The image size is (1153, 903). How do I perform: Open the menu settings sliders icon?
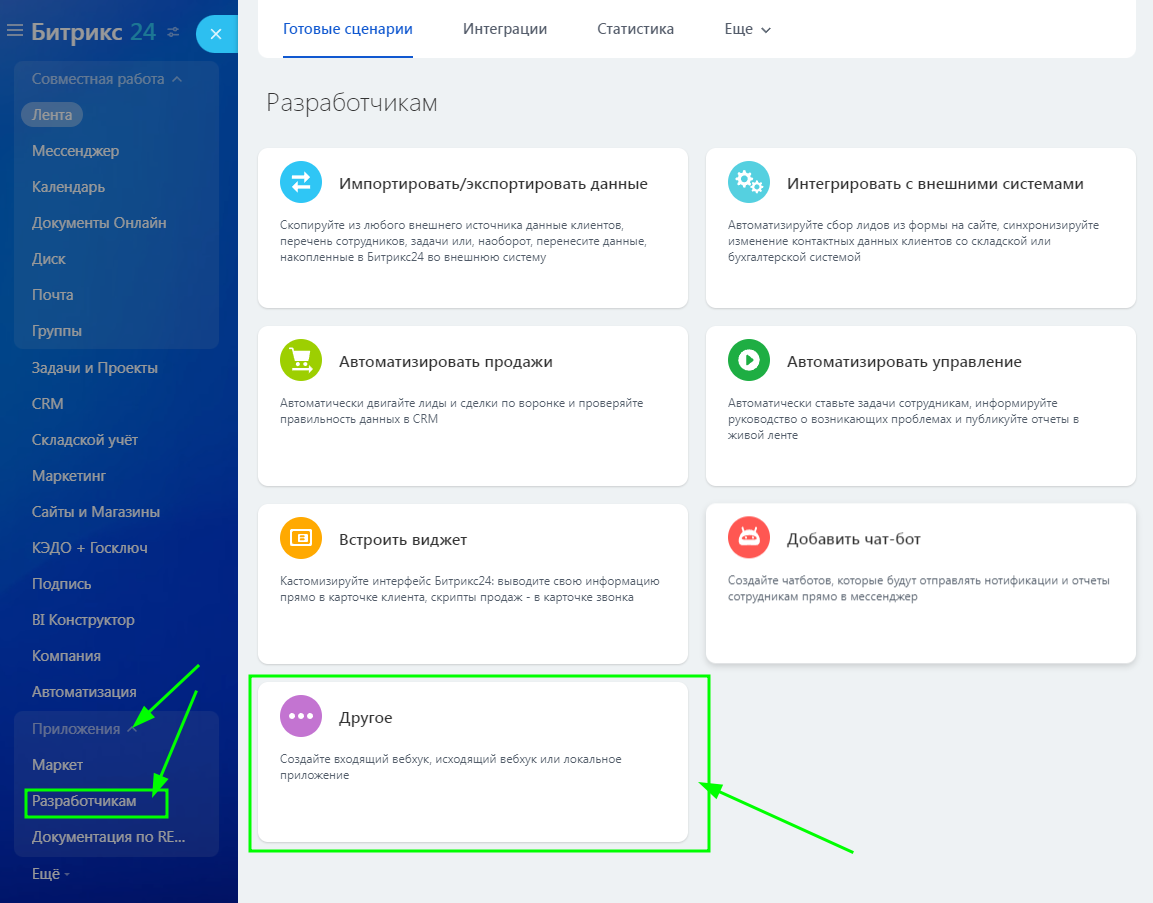pos(173,32)
